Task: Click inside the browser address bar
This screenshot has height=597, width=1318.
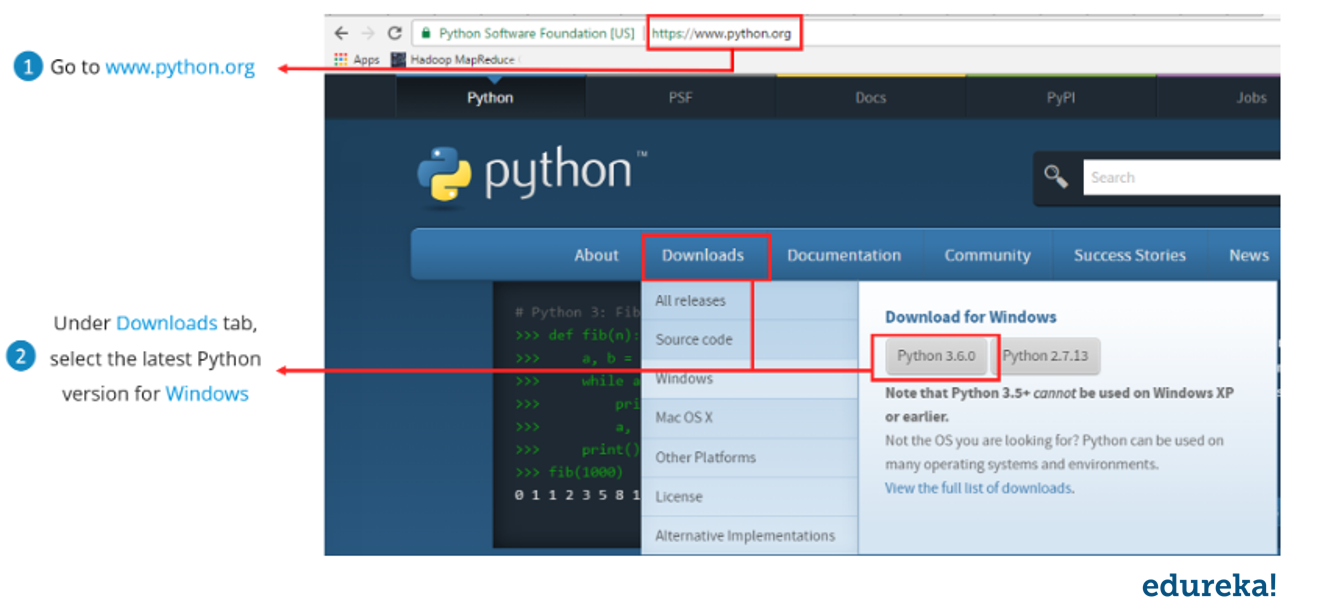Action: (723, 32)
